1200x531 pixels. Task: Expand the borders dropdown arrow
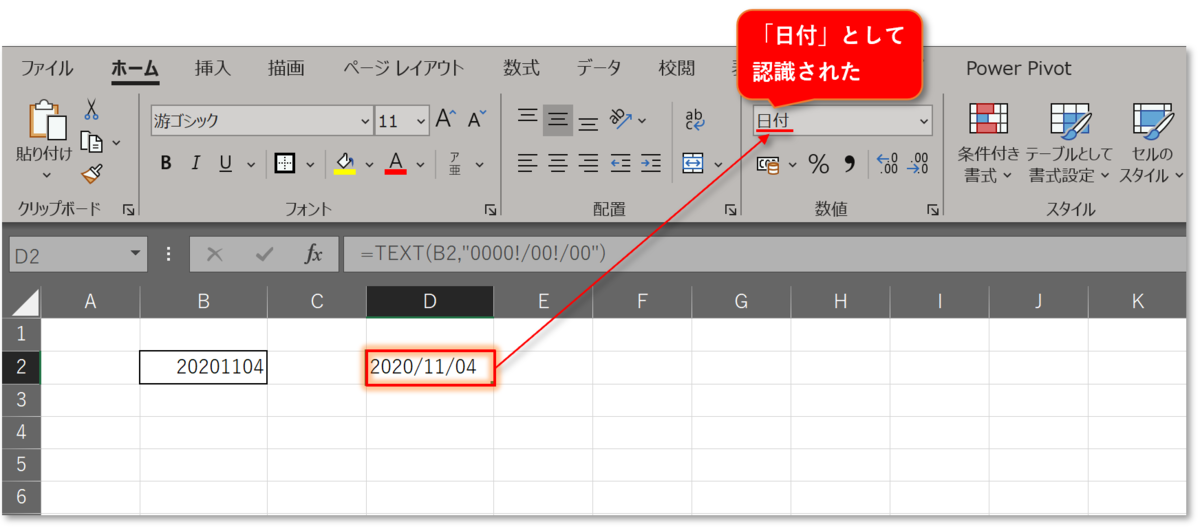point(310,163)
